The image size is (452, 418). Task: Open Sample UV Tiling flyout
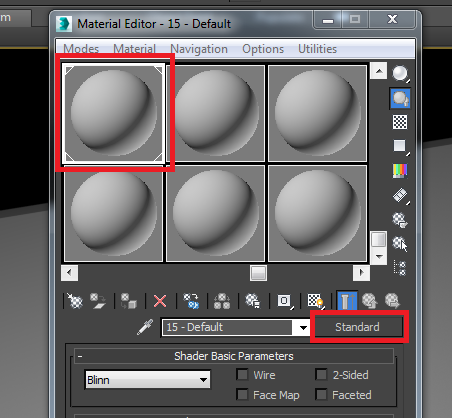tap(400, 146)
